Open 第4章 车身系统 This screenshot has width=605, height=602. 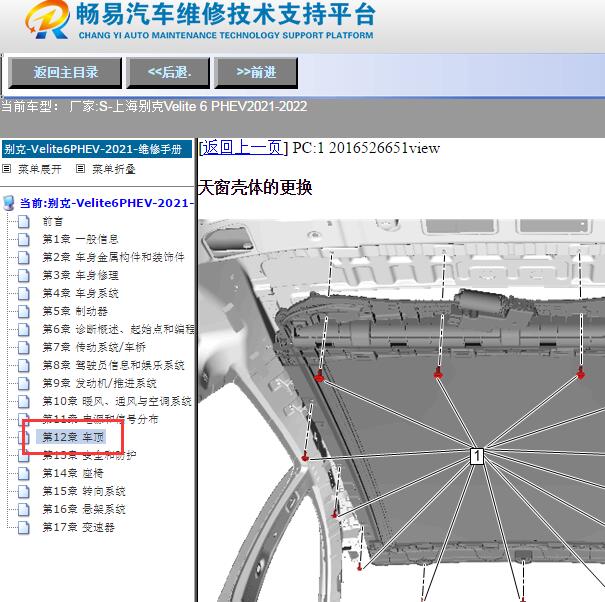80,293
